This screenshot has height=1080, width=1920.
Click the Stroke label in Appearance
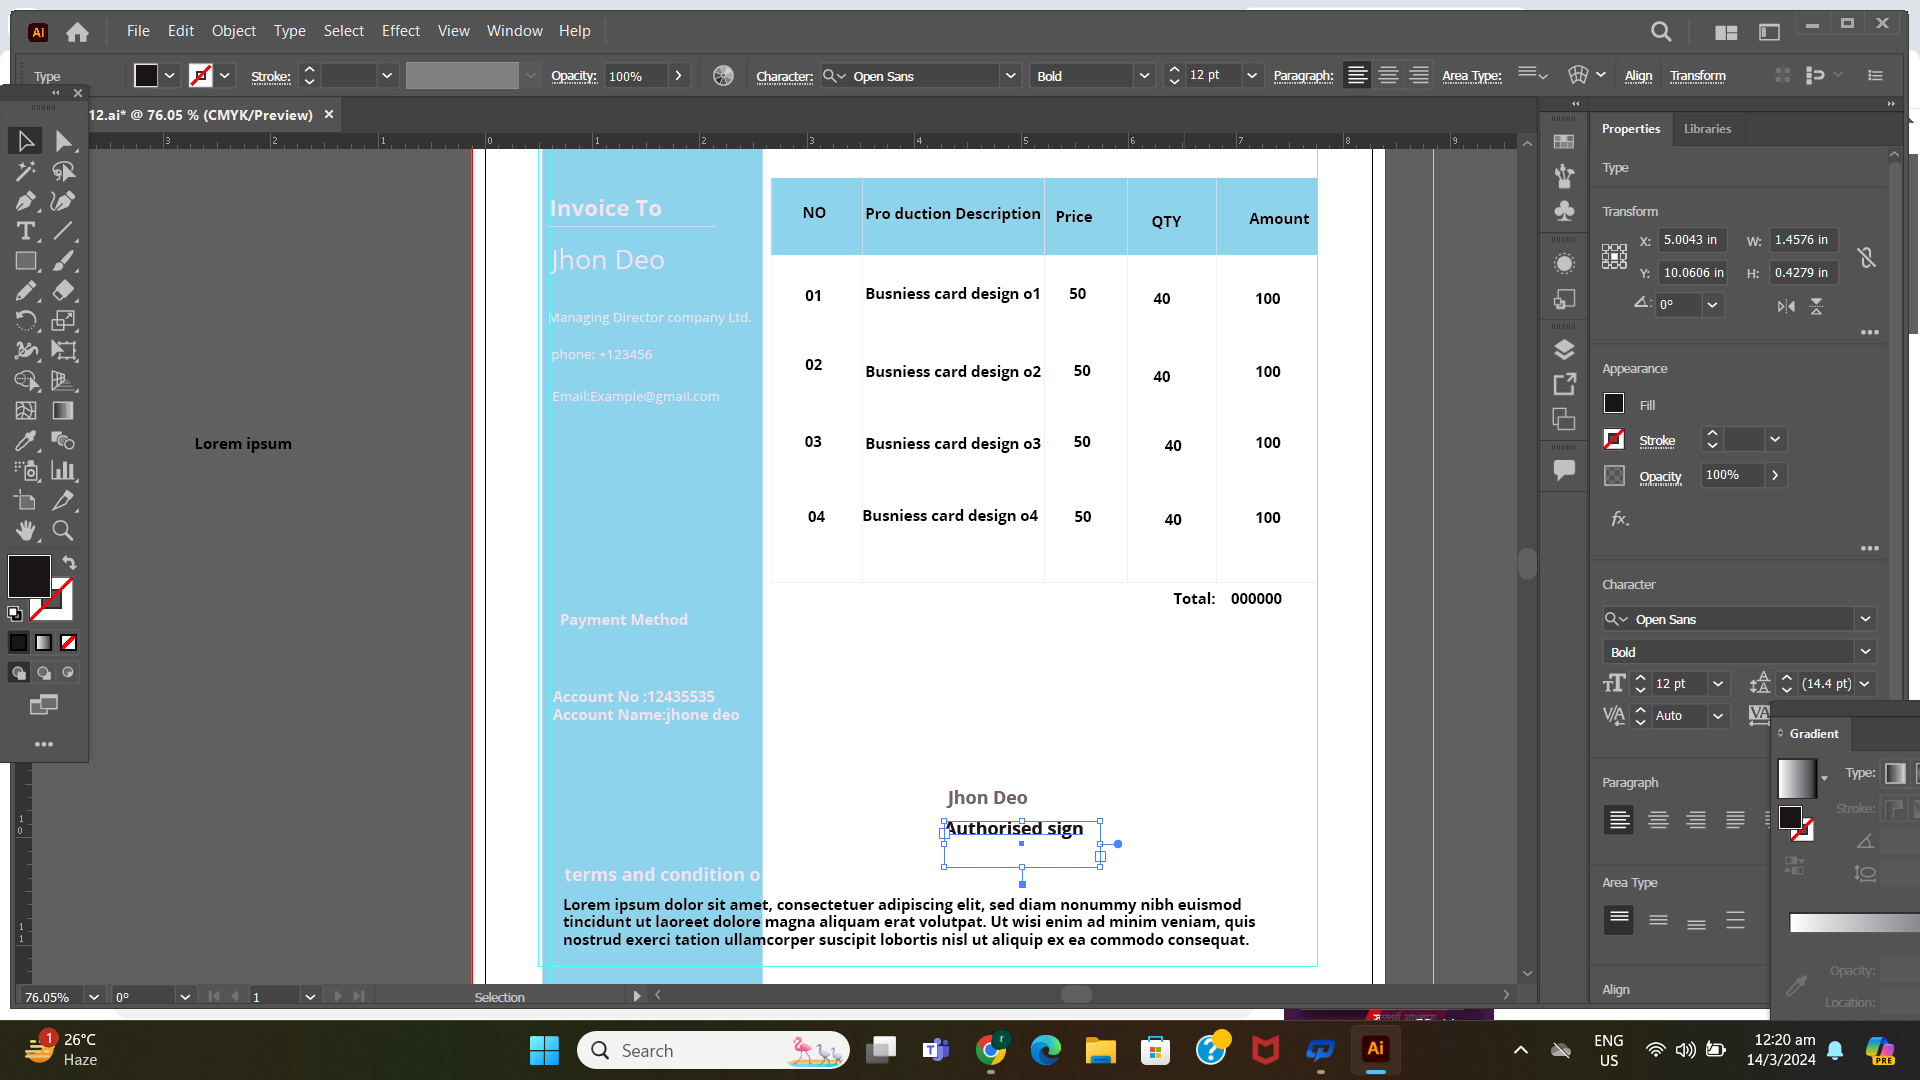tap(1657, 441)
